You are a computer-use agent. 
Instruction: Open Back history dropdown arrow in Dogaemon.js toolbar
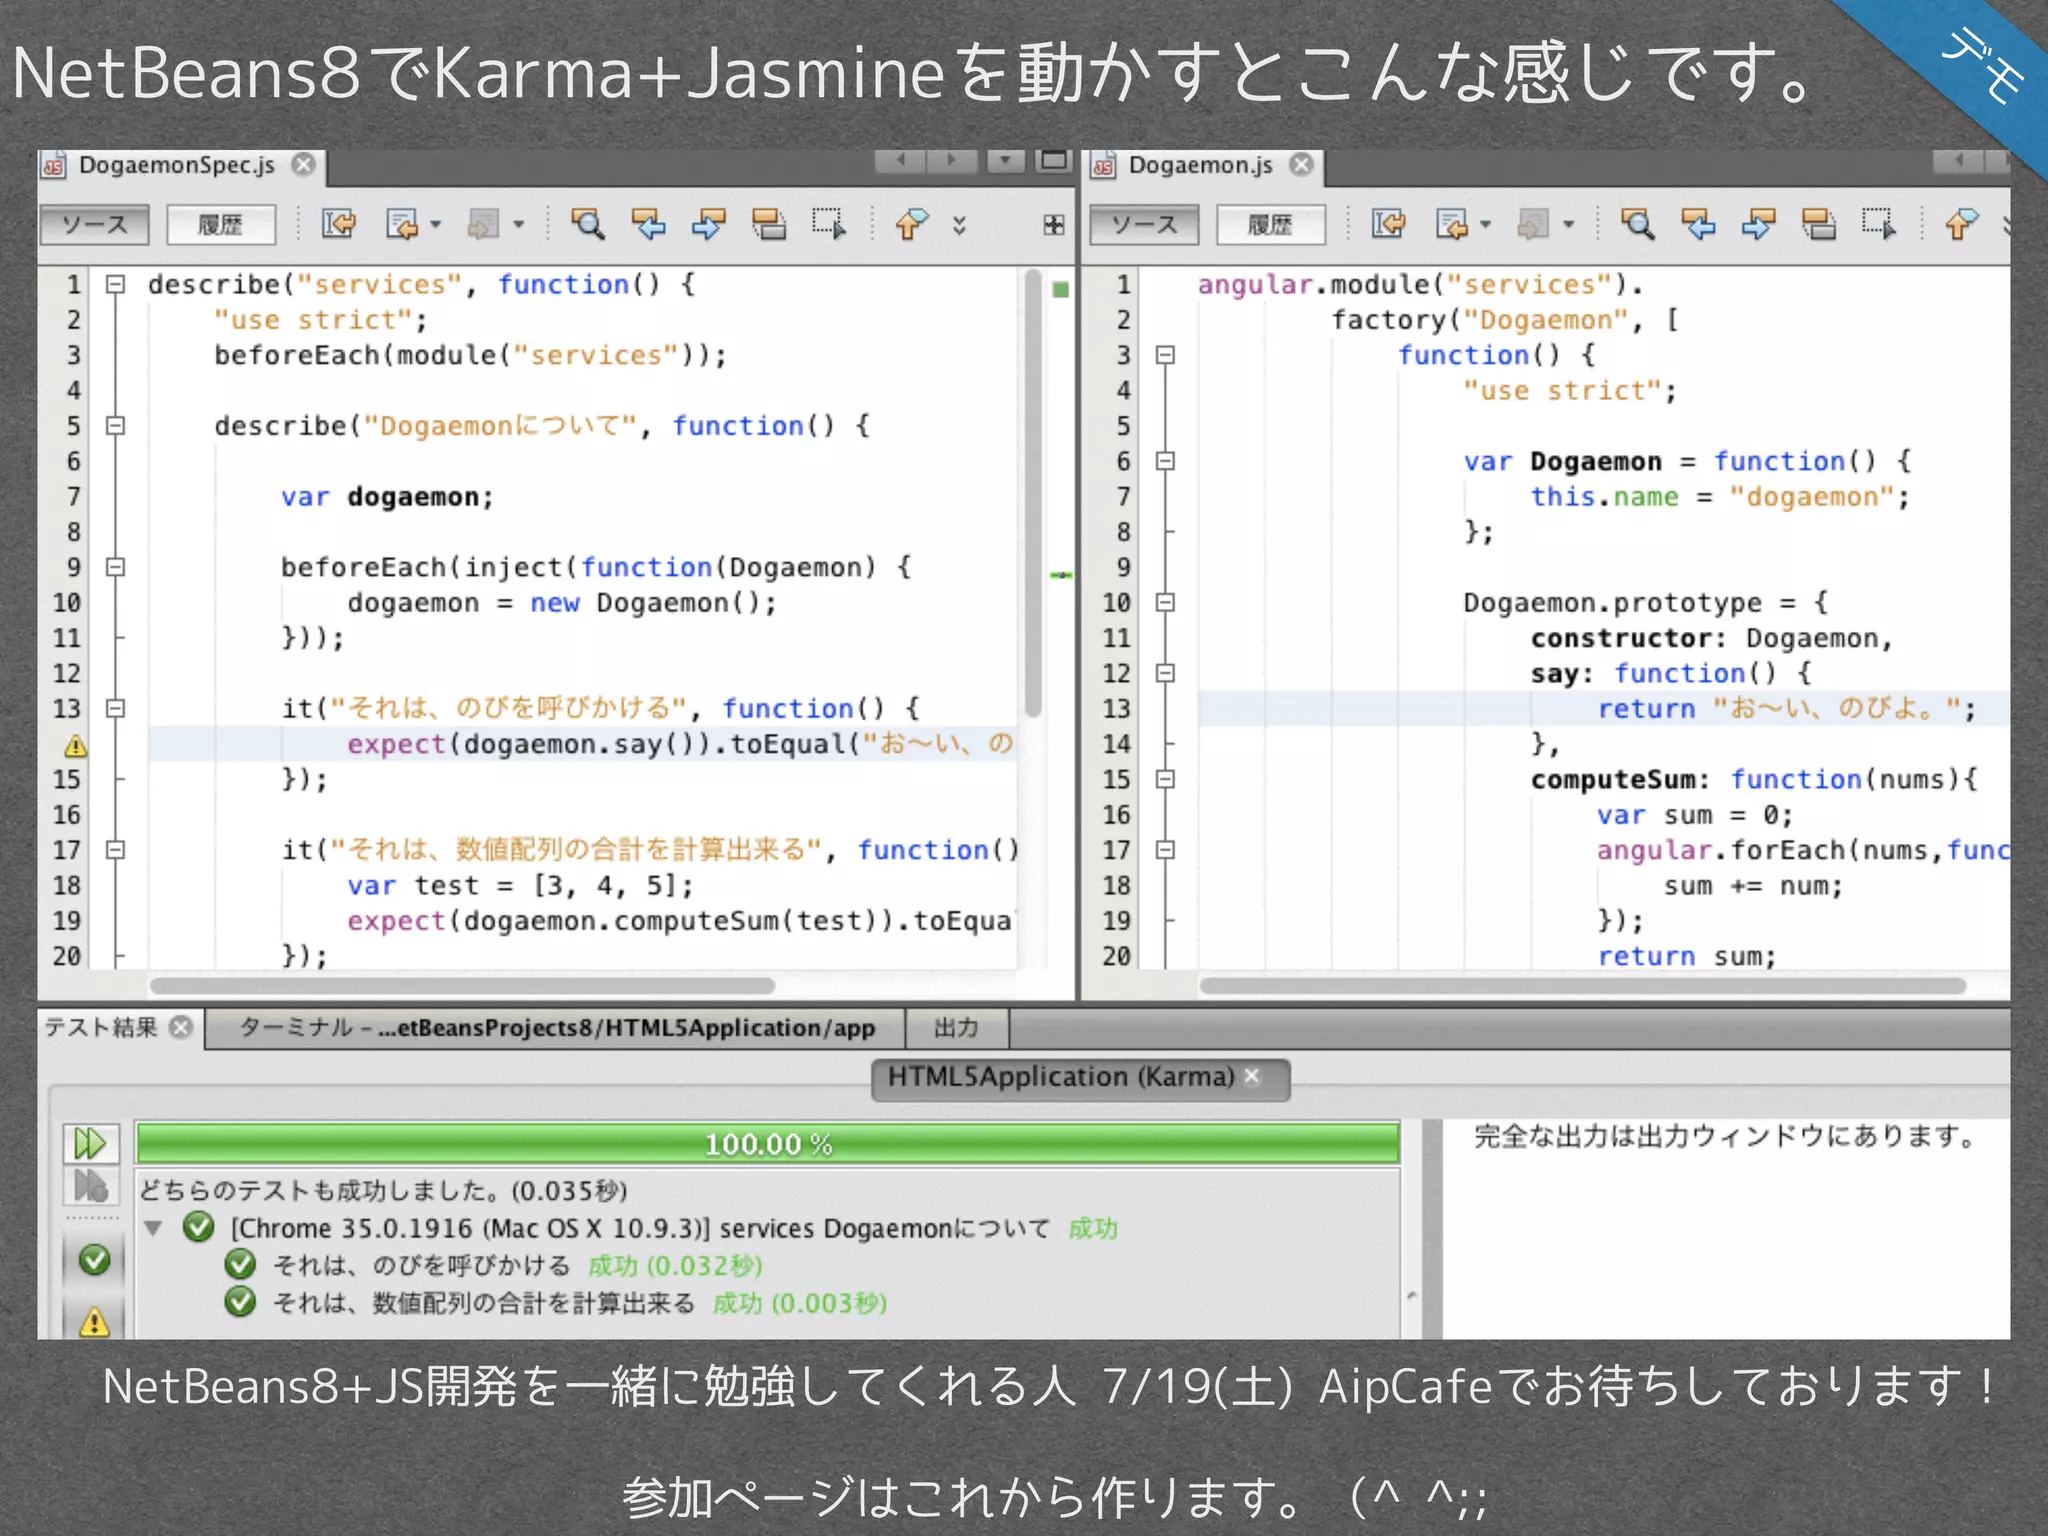(1485, 224)
